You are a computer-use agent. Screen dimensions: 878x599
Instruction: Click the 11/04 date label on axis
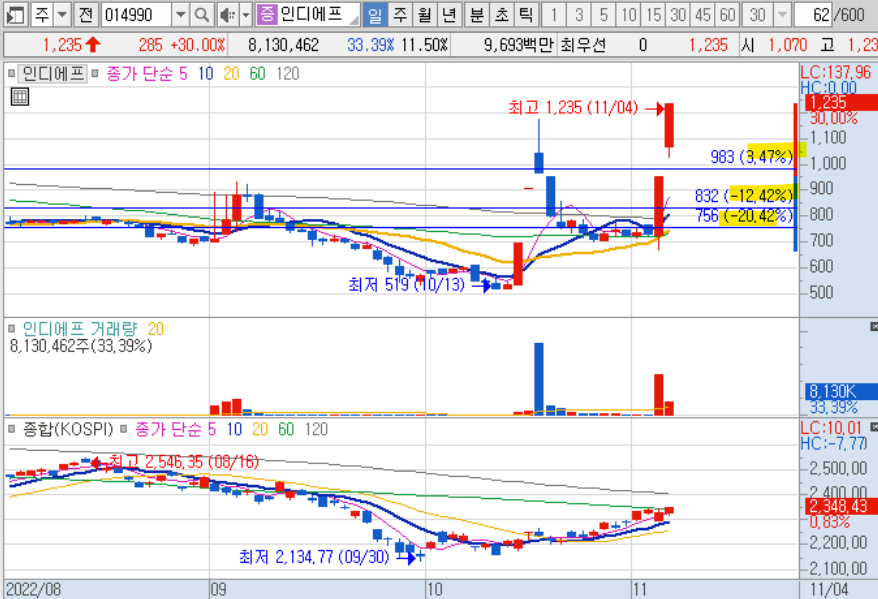829,589
